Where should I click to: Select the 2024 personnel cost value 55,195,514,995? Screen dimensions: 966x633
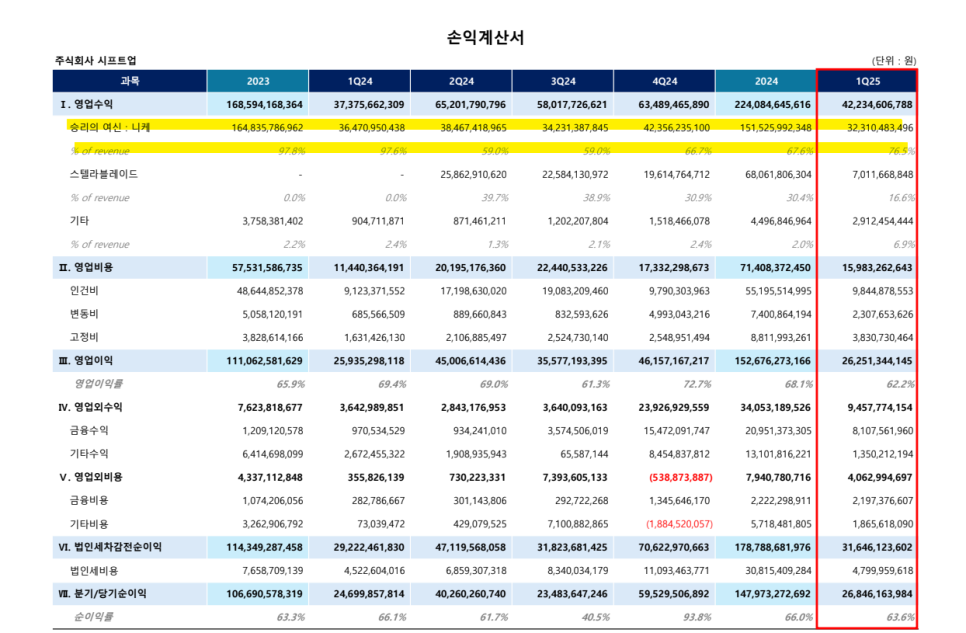click(x=778, y=291)
